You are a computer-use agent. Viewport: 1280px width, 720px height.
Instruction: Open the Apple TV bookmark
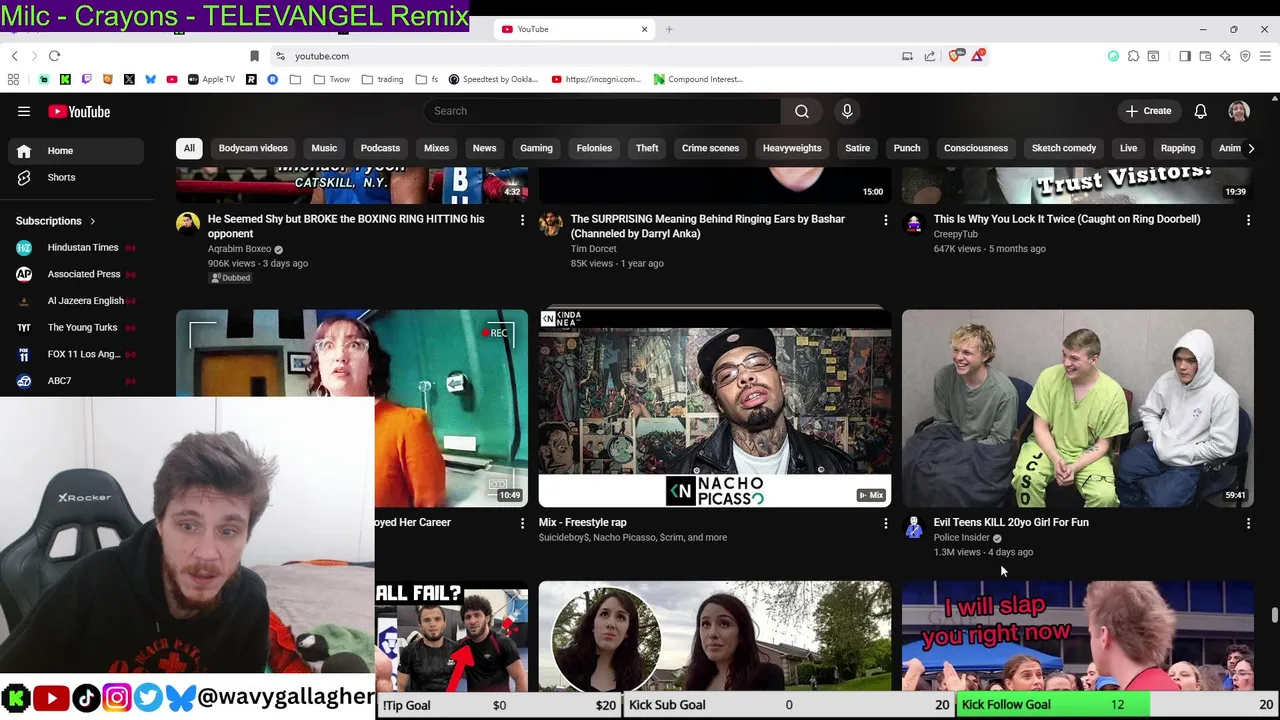(211, 79)
